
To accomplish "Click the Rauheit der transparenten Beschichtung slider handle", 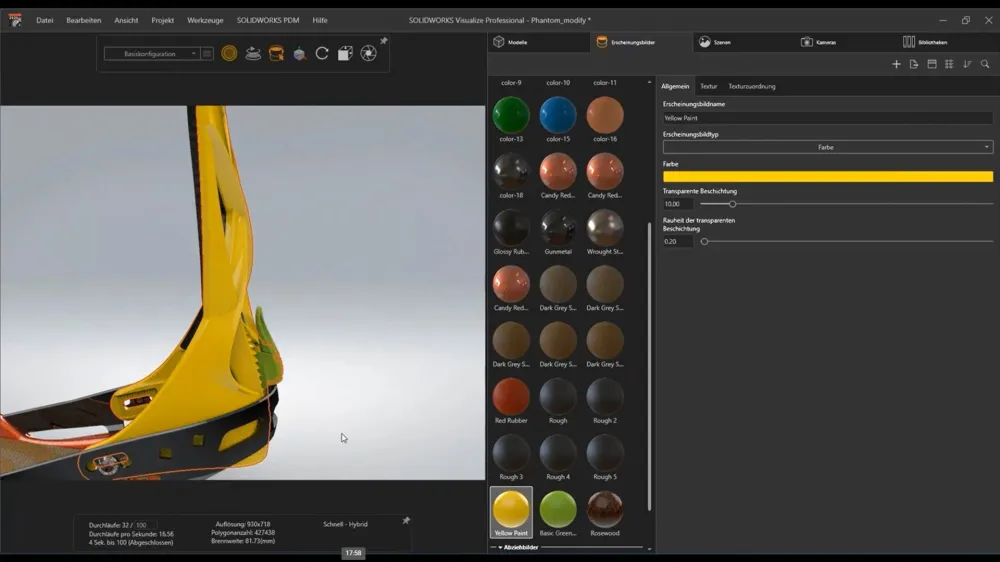I will pyautogui.click(x=704, y=242).
